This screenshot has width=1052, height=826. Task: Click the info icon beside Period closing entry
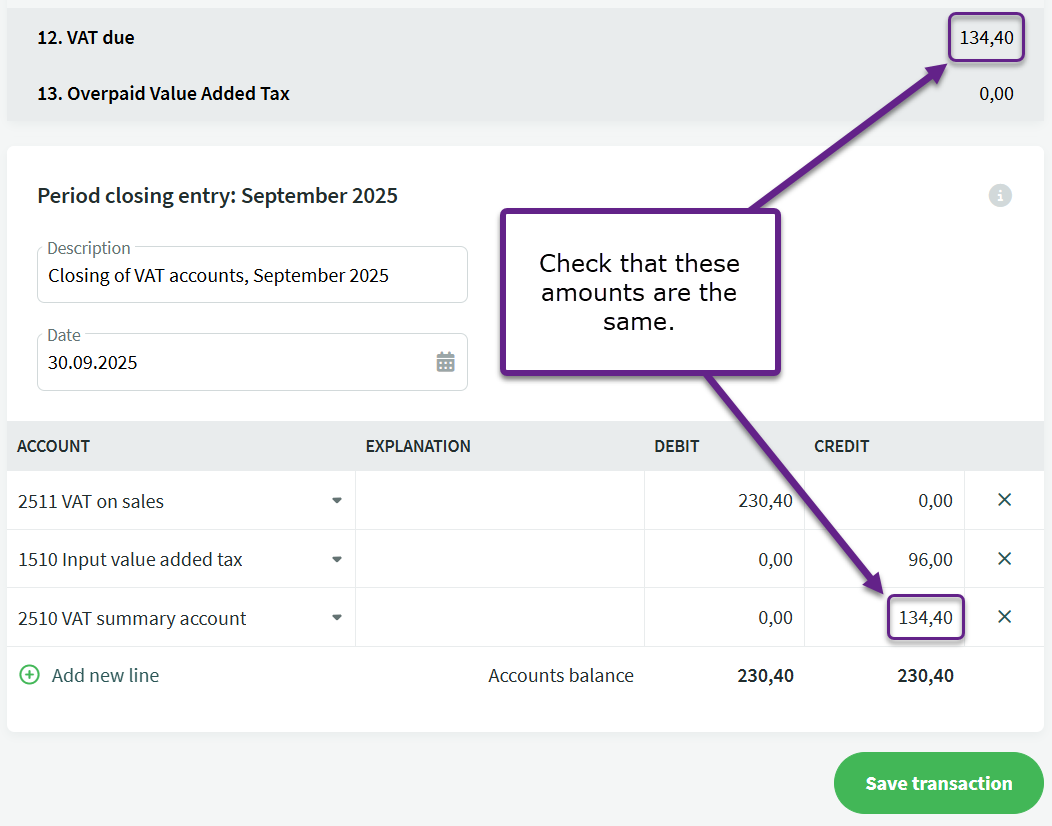(1000, 195)
